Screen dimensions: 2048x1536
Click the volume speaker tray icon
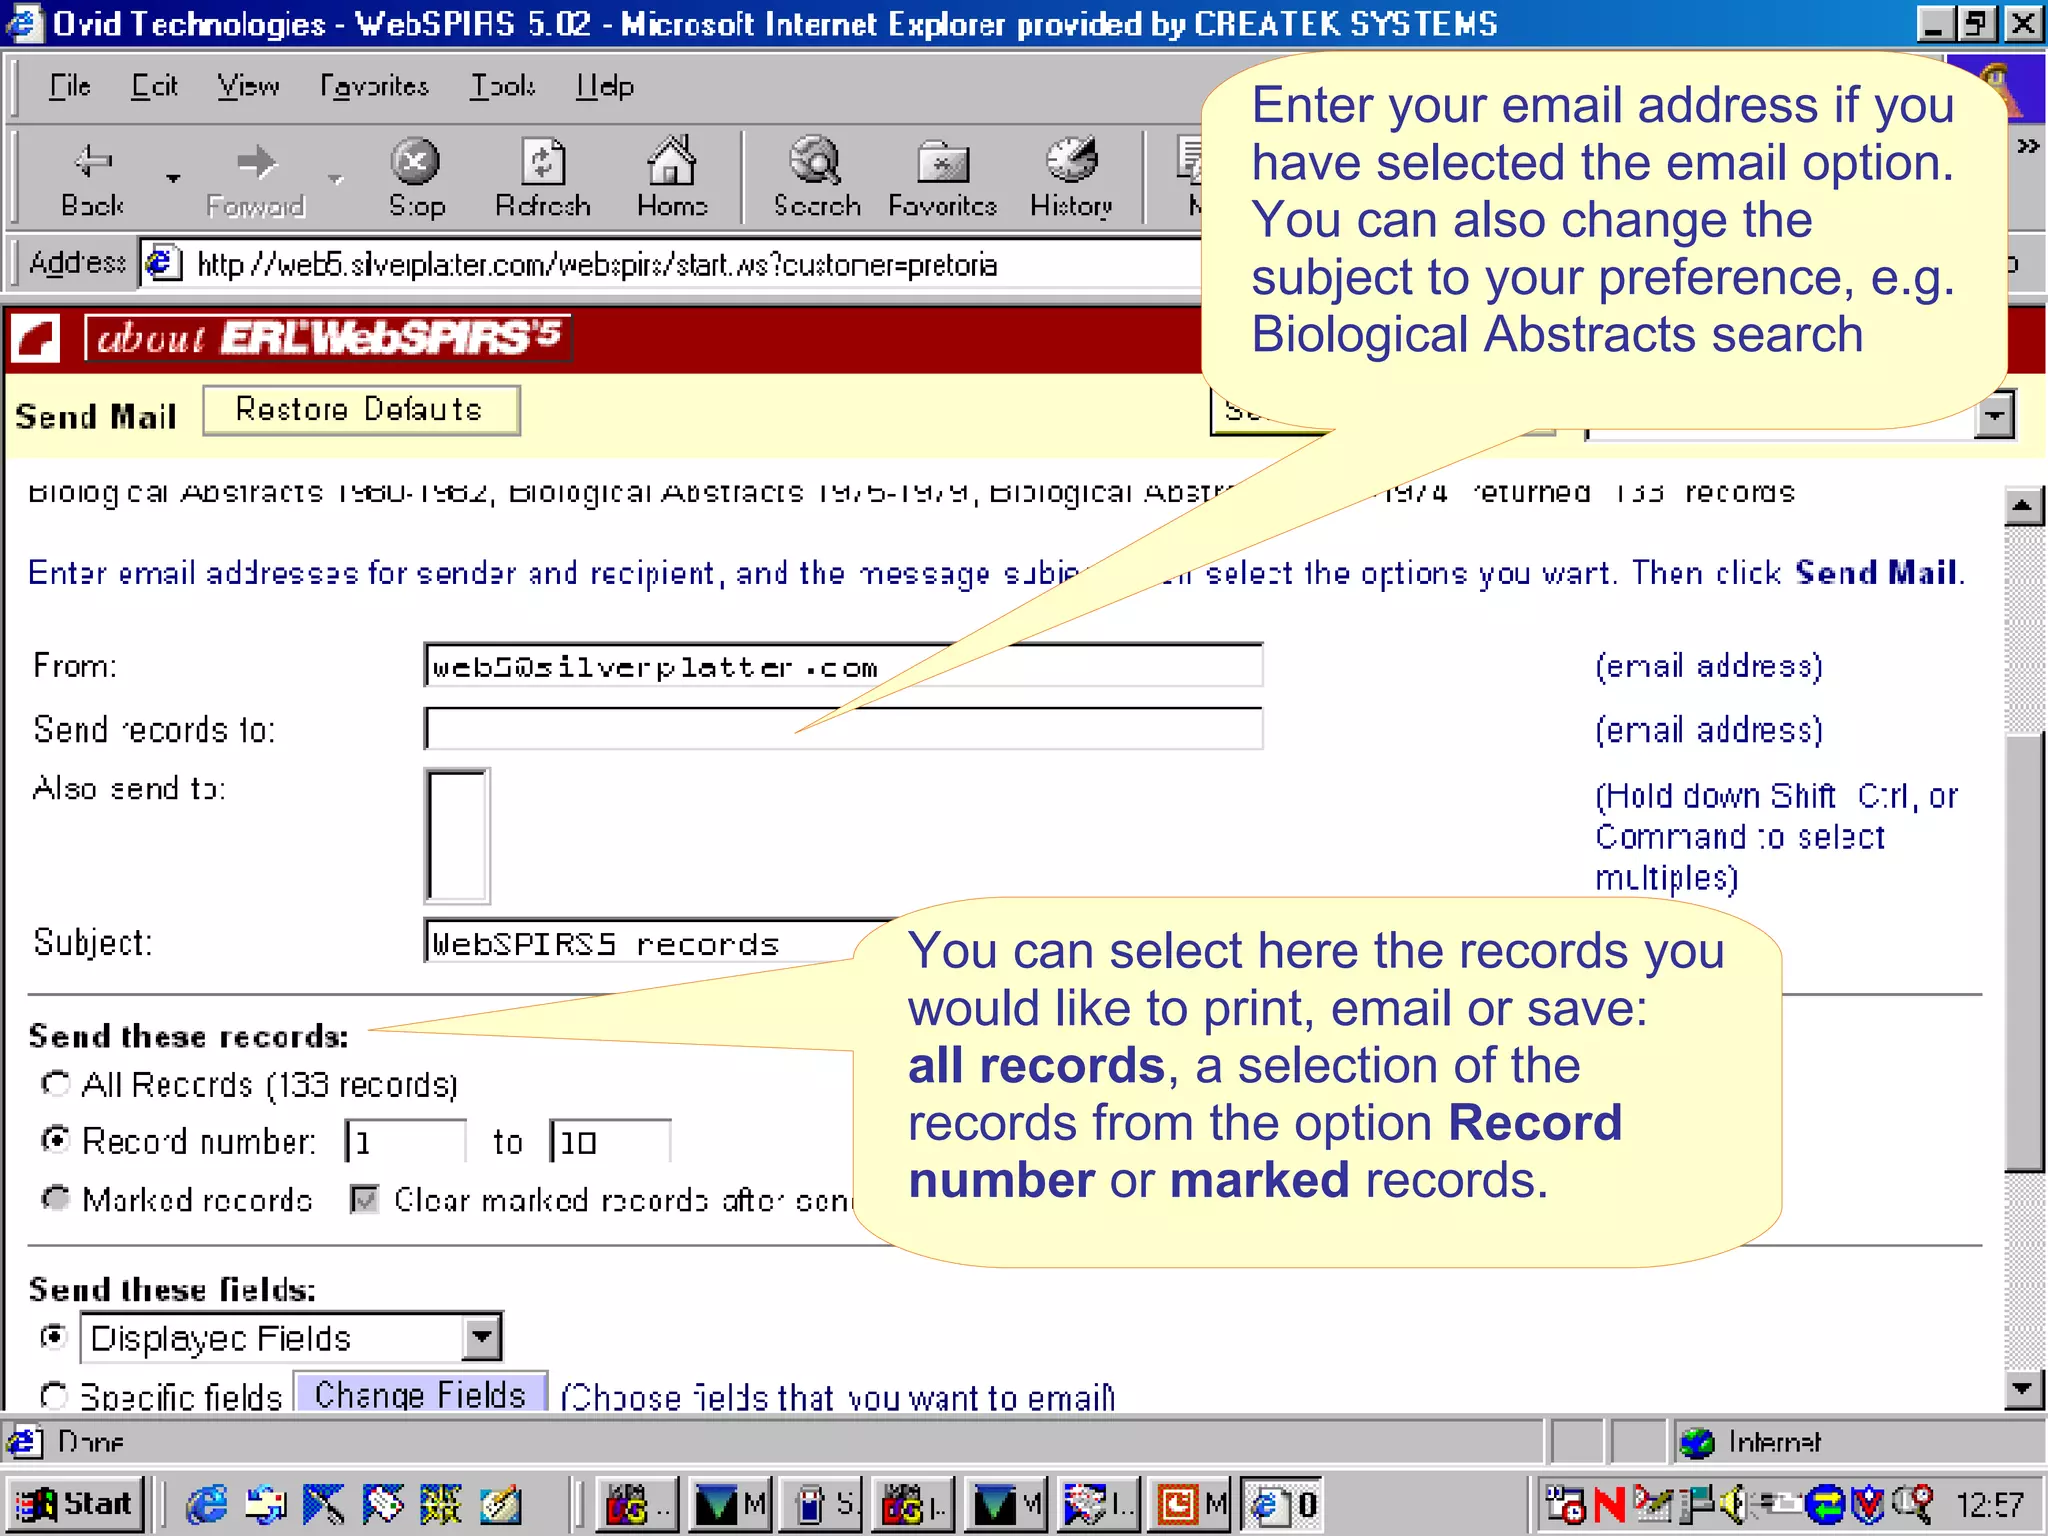(x=1736, y=1504)
